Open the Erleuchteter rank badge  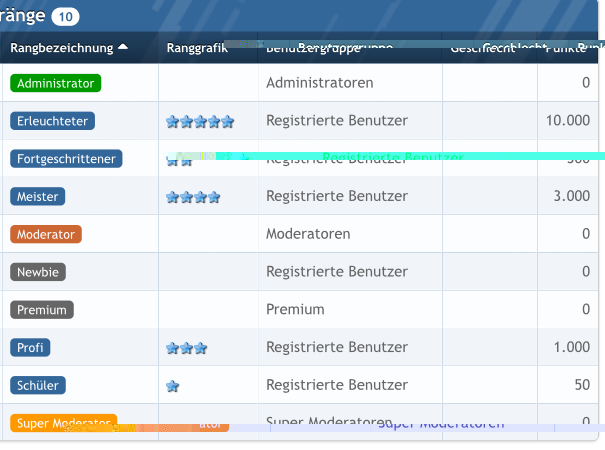tap(53, 121)
